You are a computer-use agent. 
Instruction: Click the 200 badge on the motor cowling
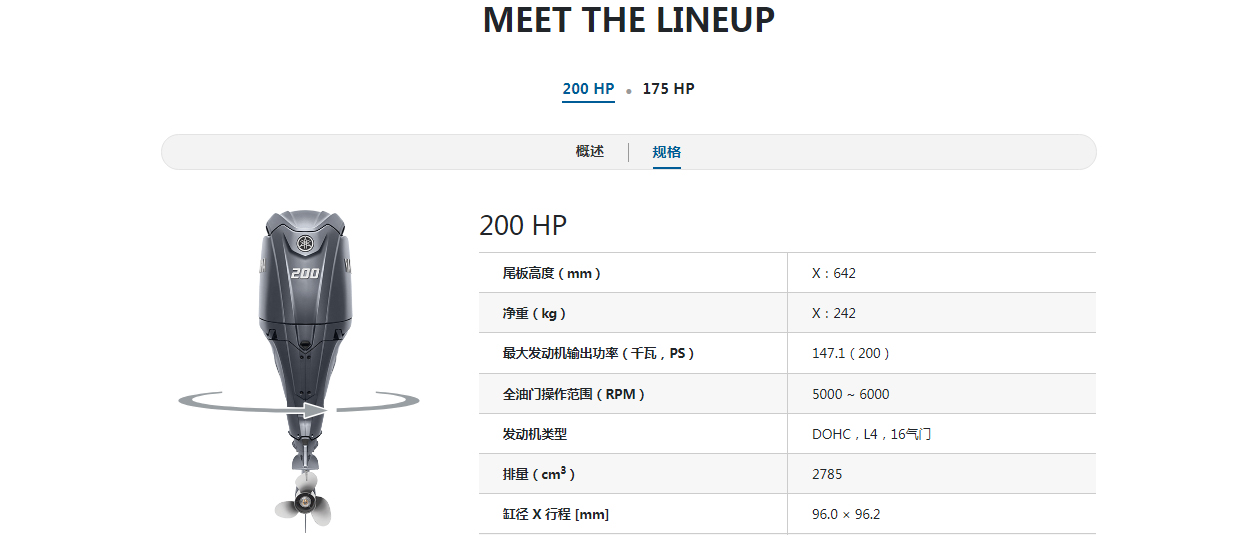point(304,272)
